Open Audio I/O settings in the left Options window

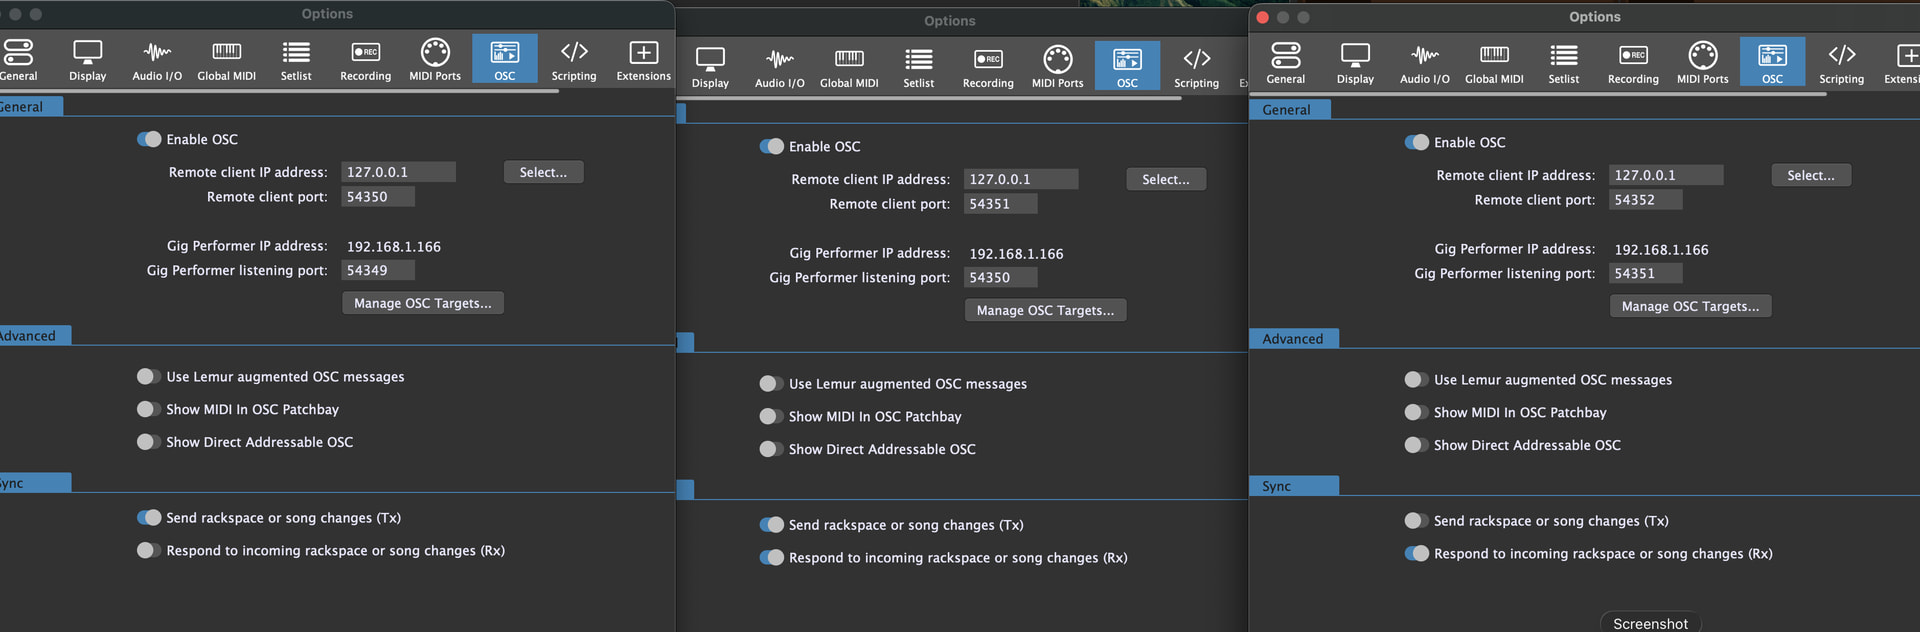157,60
